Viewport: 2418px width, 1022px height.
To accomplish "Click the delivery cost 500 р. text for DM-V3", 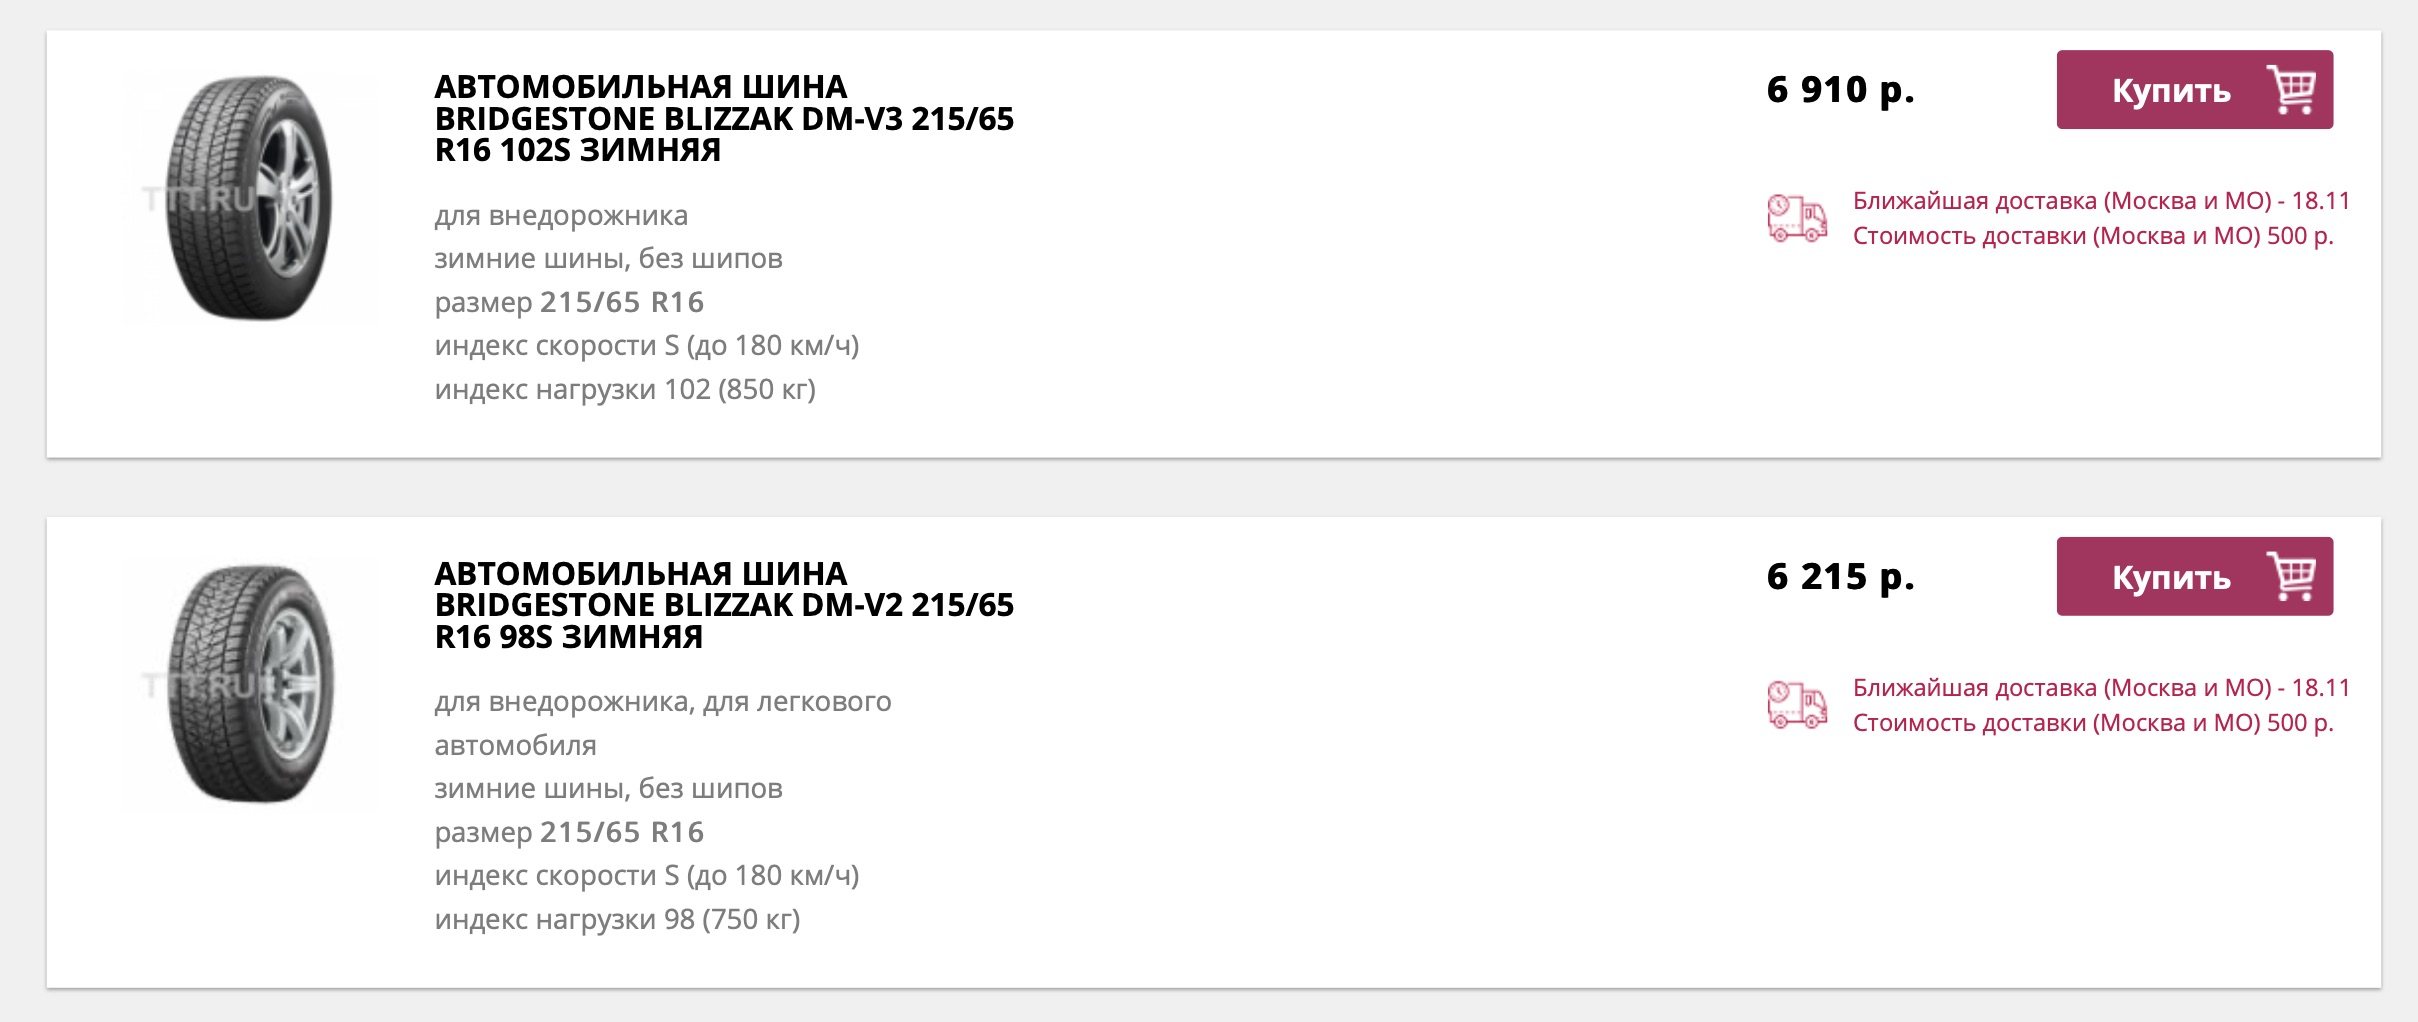I will pyautogui.click(x=2092, y=236).
